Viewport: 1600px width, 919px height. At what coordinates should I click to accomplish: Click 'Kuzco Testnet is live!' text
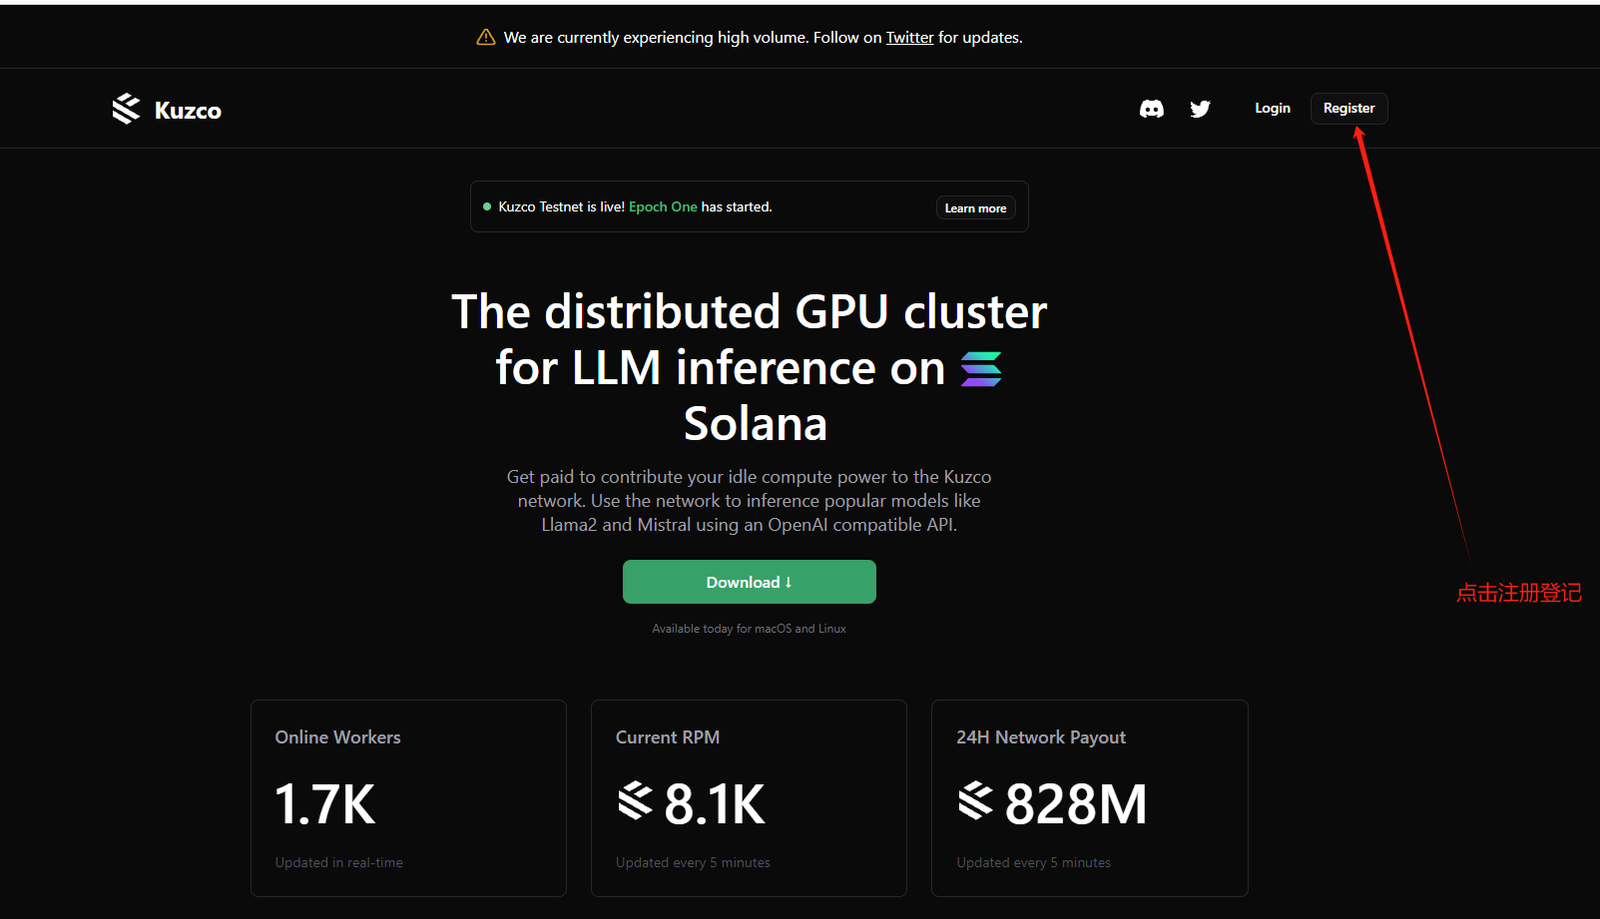click(561, 207)
